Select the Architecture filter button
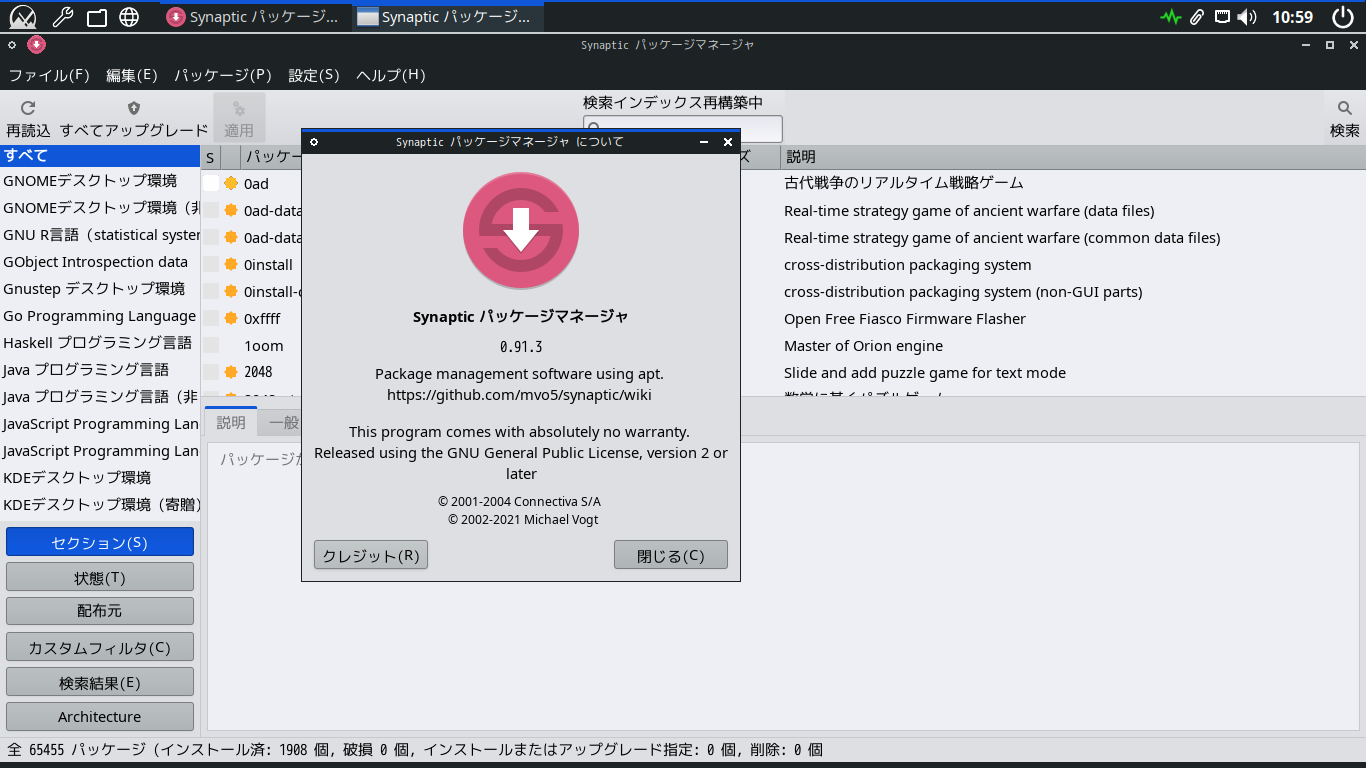Viewport: 1366px width, 768px height. [100, 716]
